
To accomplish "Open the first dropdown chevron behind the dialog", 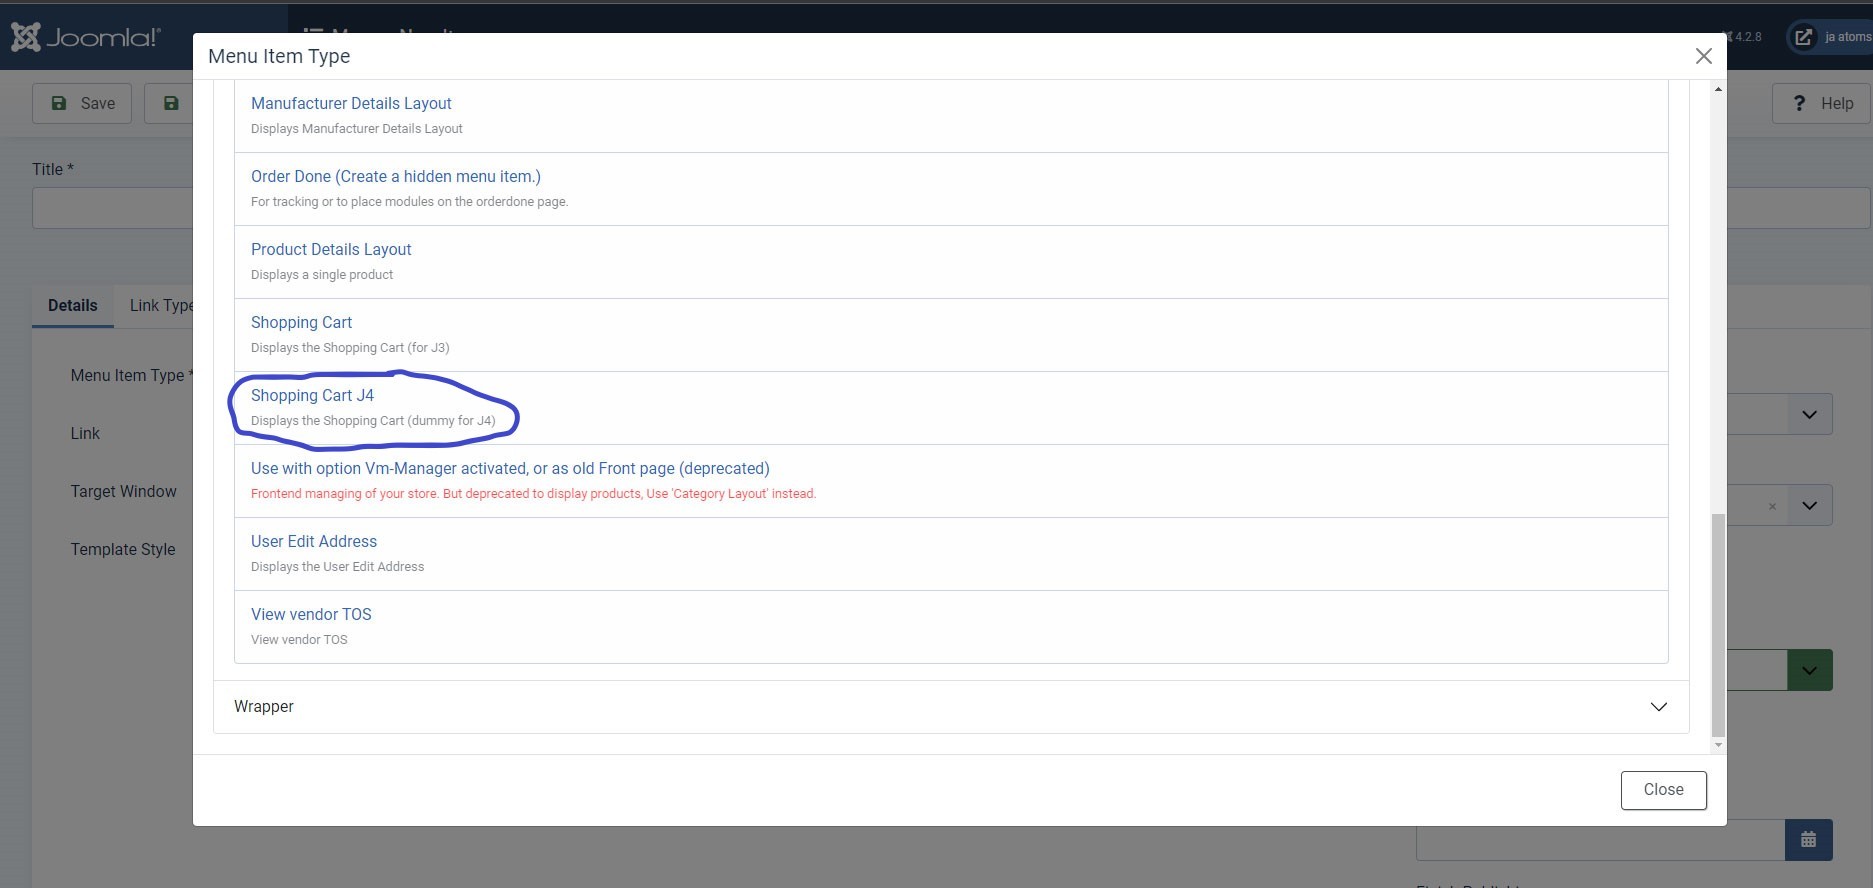I will (x=1809, y=414).
